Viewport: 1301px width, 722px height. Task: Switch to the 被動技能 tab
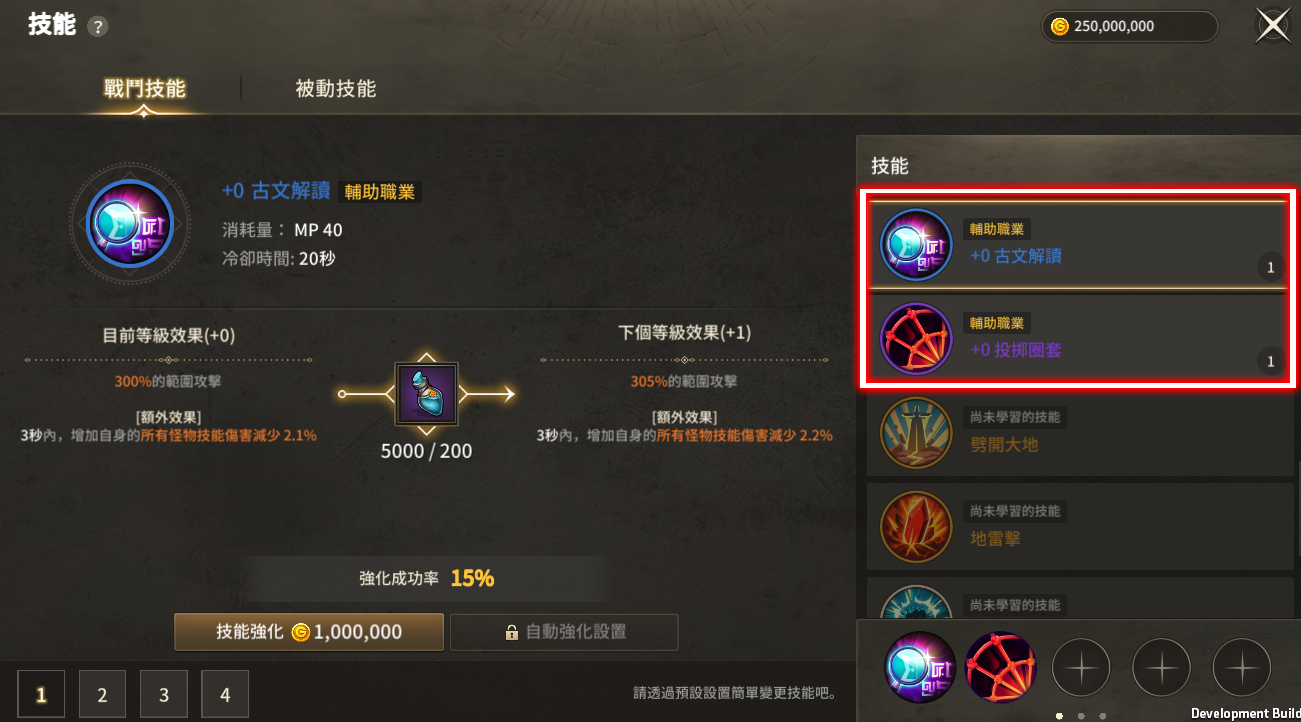336,88
